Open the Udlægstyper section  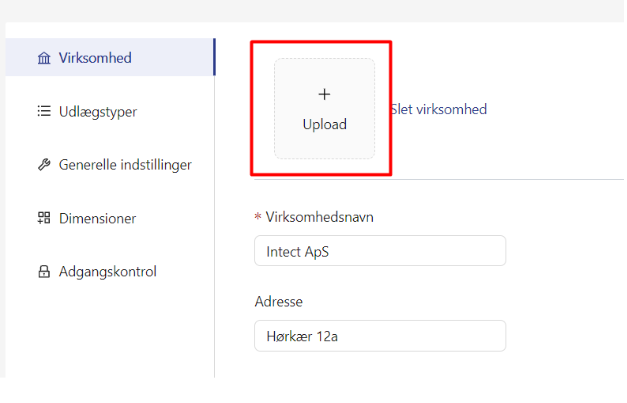(110, 111)
